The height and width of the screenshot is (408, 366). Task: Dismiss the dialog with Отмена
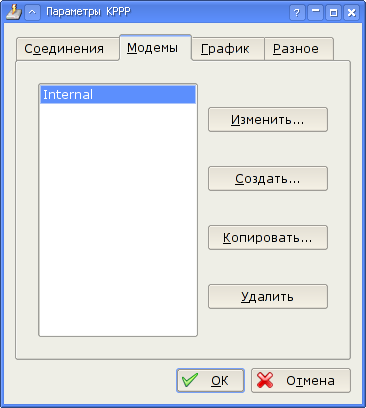(301, 380)
